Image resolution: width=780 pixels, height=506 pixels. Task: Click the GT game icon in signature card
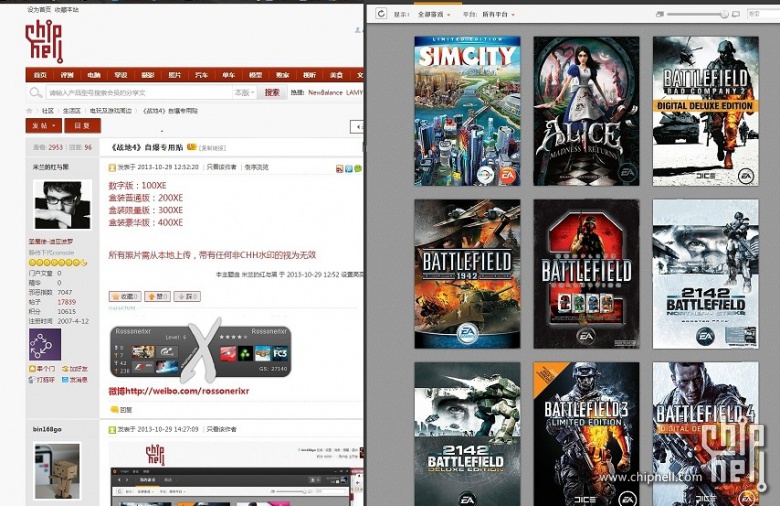point(167,352)
